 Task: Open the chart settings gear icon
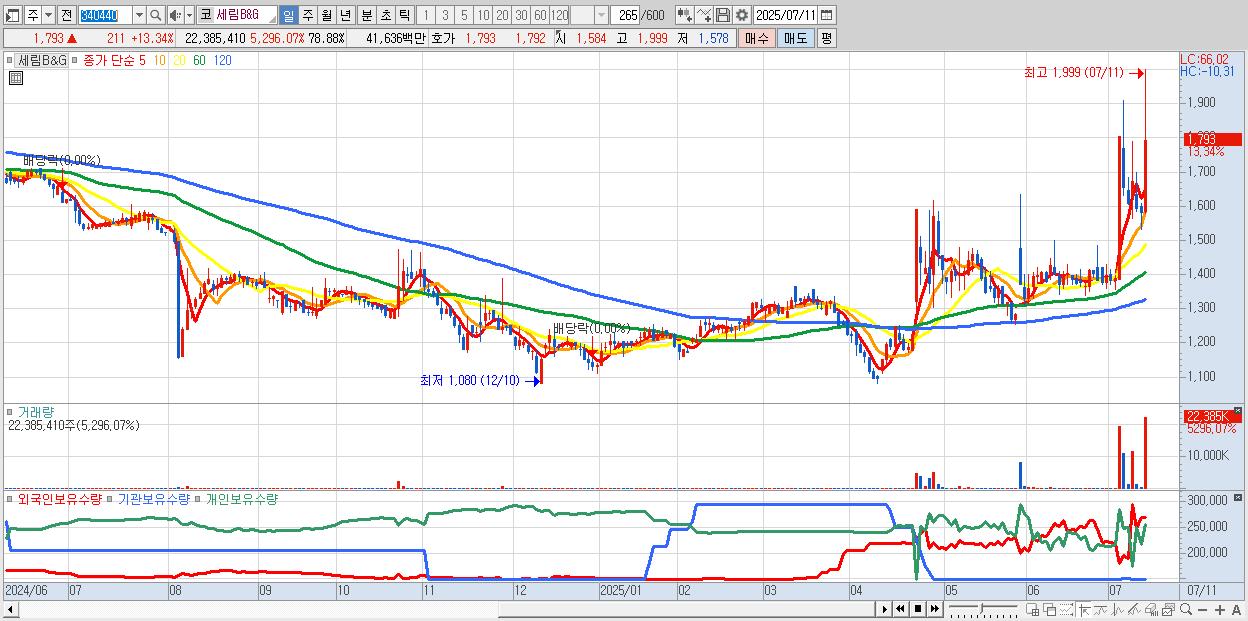click(x=741, y=15)
